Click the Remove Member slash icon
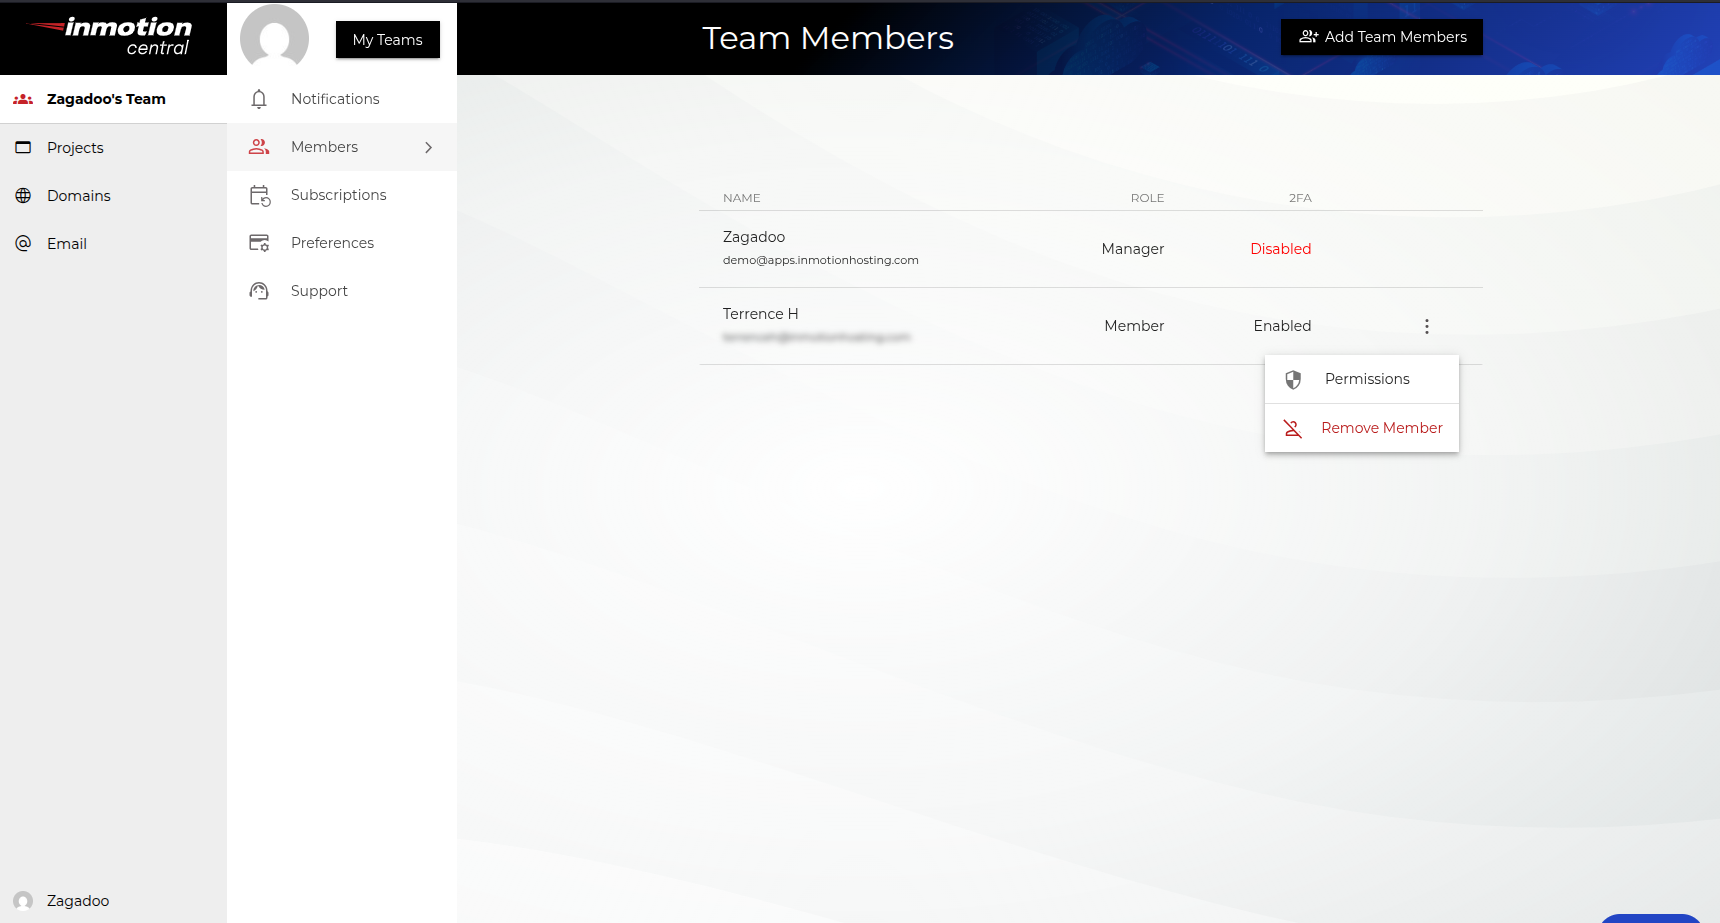Image resolution: width=1720 pixels, height=923 pixels. pyautogui.click(x=1293, y=427)
